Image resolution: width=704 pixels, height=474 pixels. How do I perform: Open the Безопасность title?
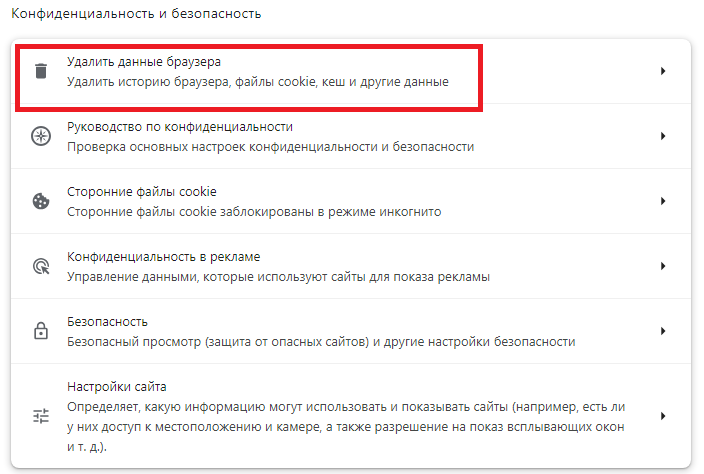pos(107,322)
